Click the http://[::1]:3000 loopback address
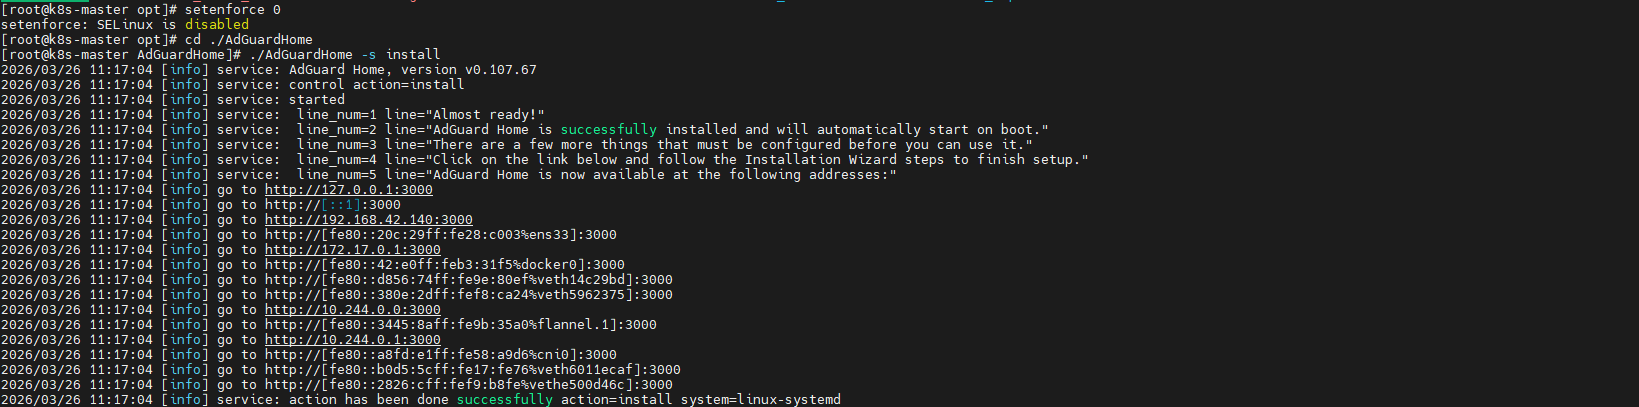 tap(332, 205)
